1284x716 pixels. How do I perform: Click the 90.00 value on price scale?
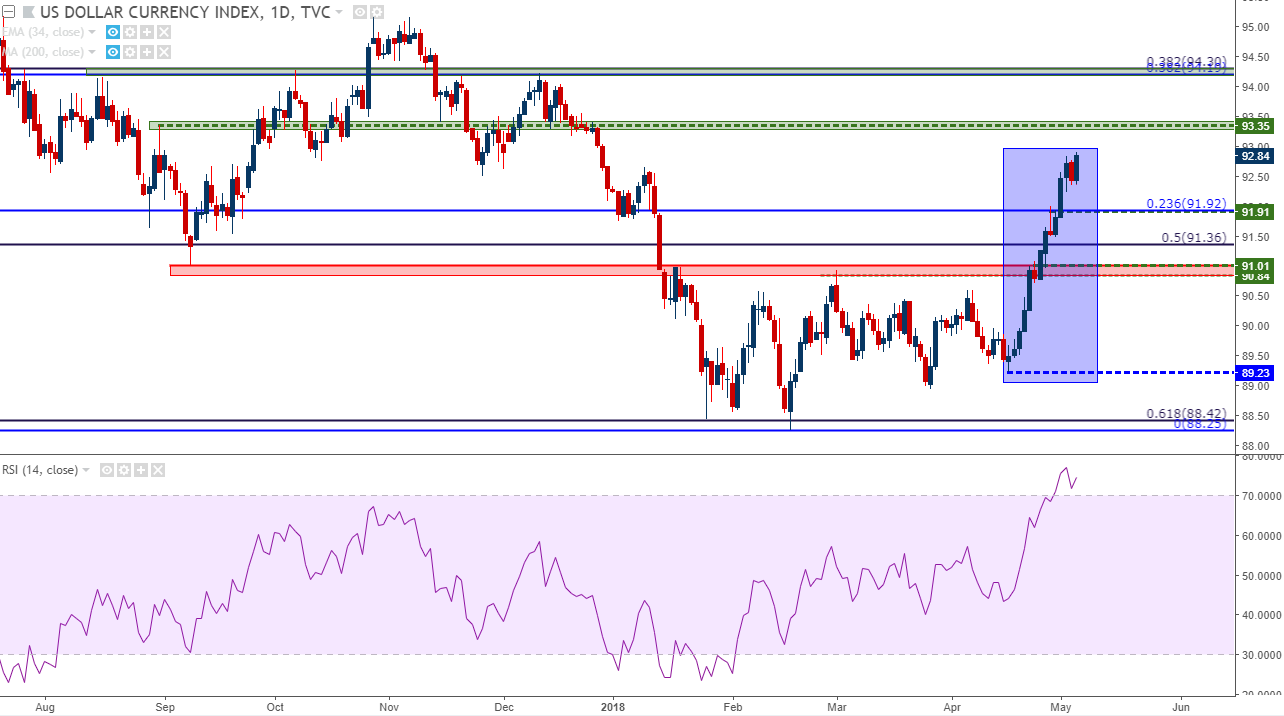pyautogui.click(x=1254, y=326)
